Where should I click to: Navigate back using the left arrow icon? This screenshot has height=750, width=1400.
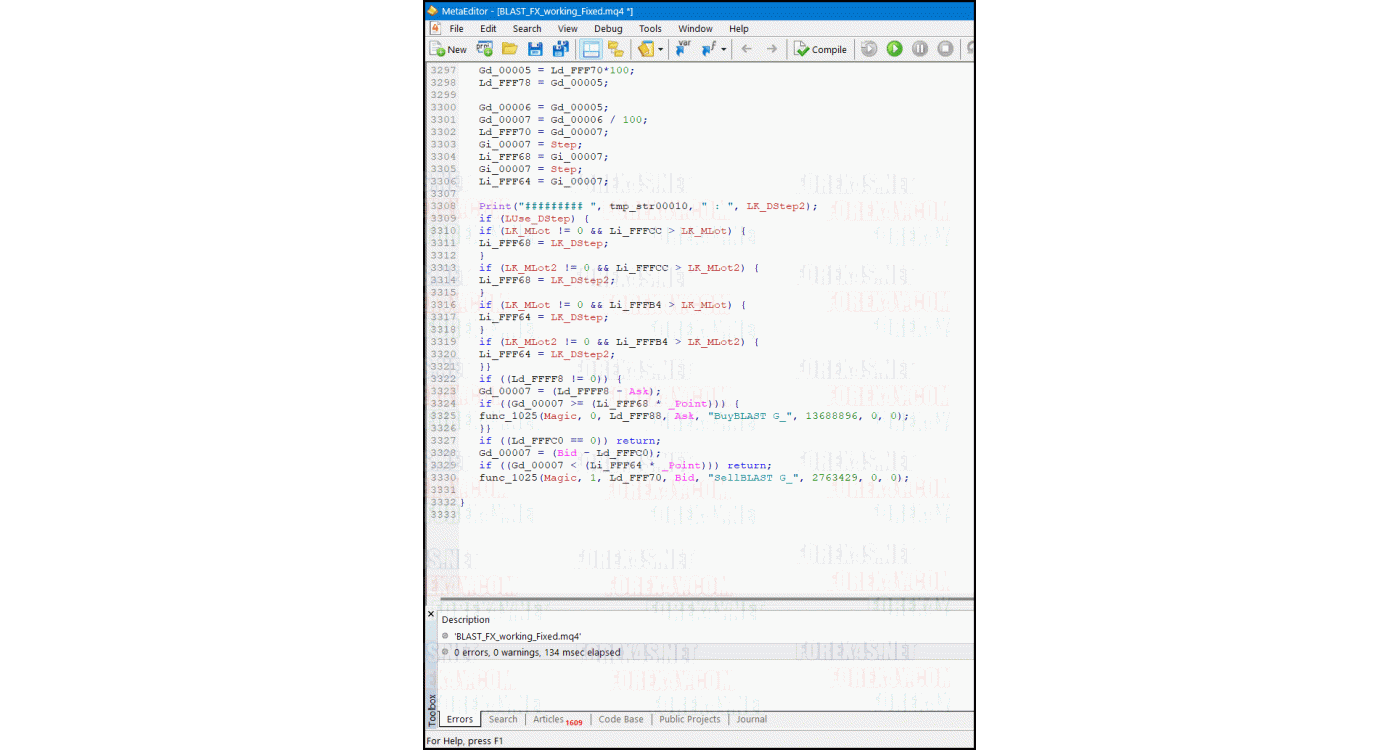tap(746, 48)
